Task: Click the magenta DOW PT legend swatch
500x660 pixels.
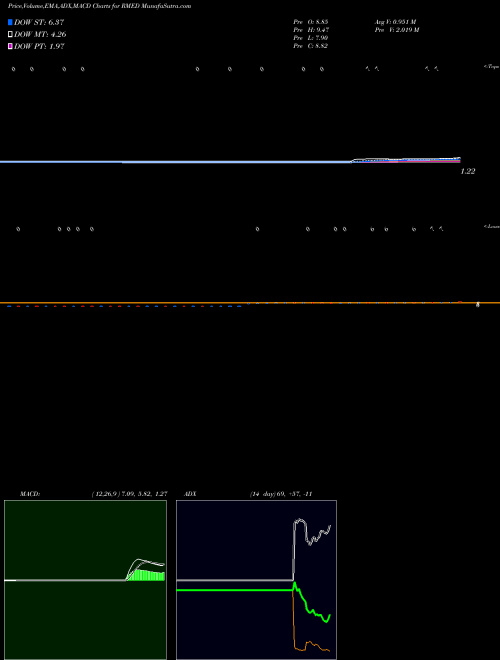Action: point(10,46)
